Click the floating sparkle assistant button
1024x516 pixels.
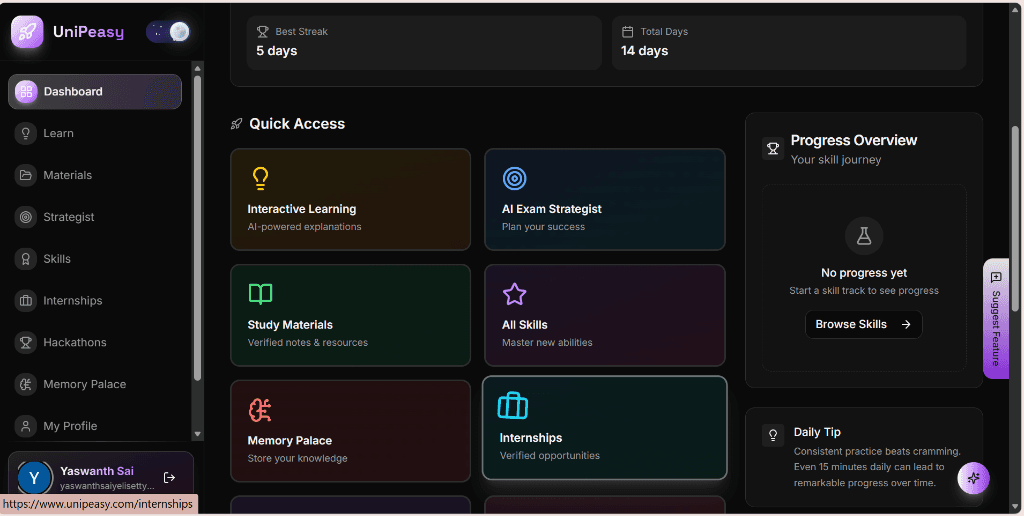(973, 478)
